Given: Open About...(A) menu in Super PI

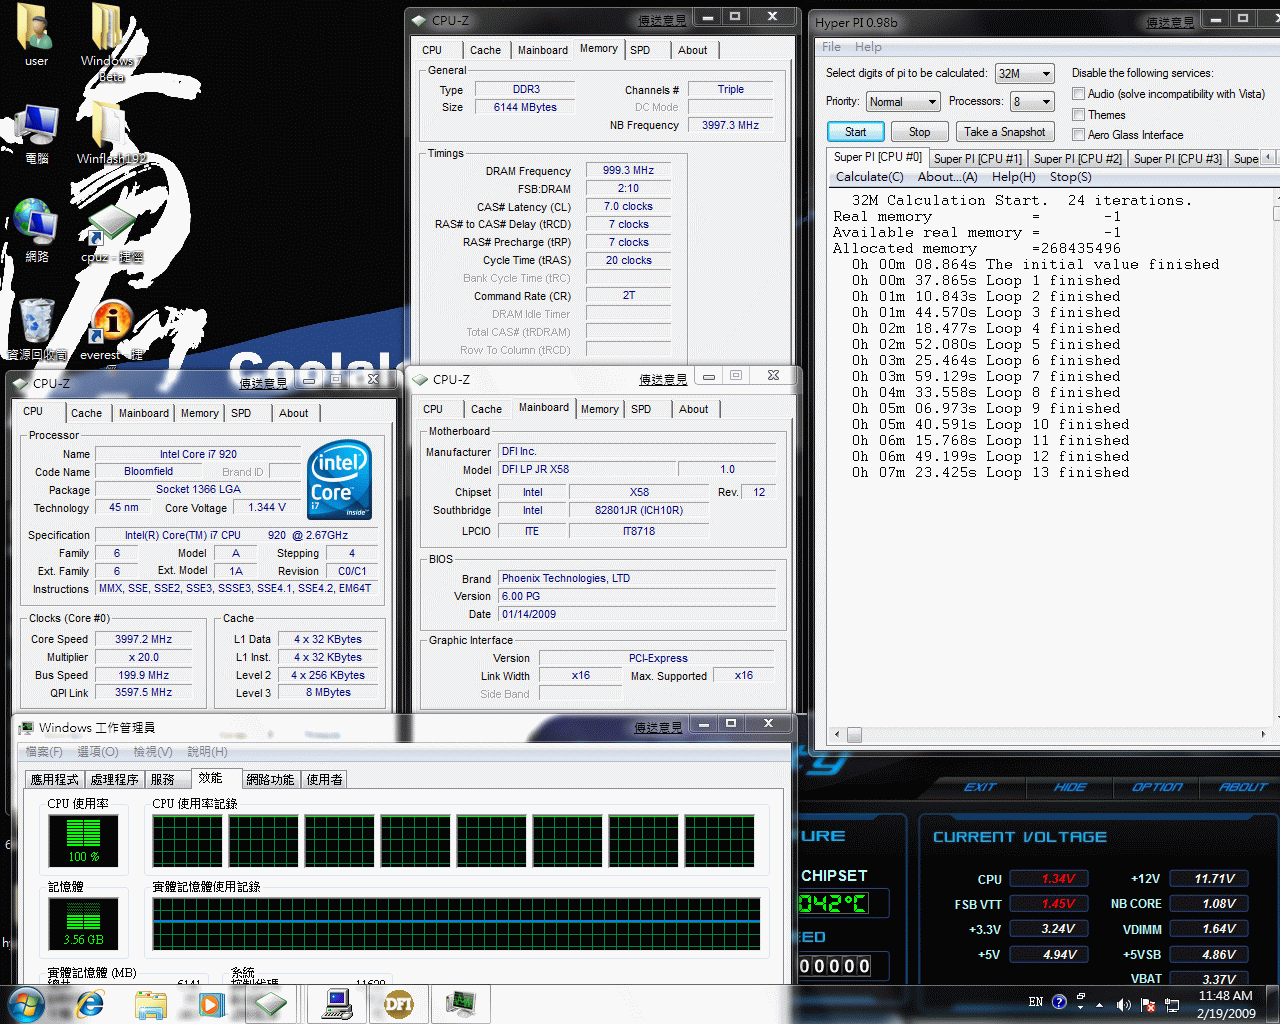Looking at the screenshot, I should pyautogui.click(x=947, y=177).
